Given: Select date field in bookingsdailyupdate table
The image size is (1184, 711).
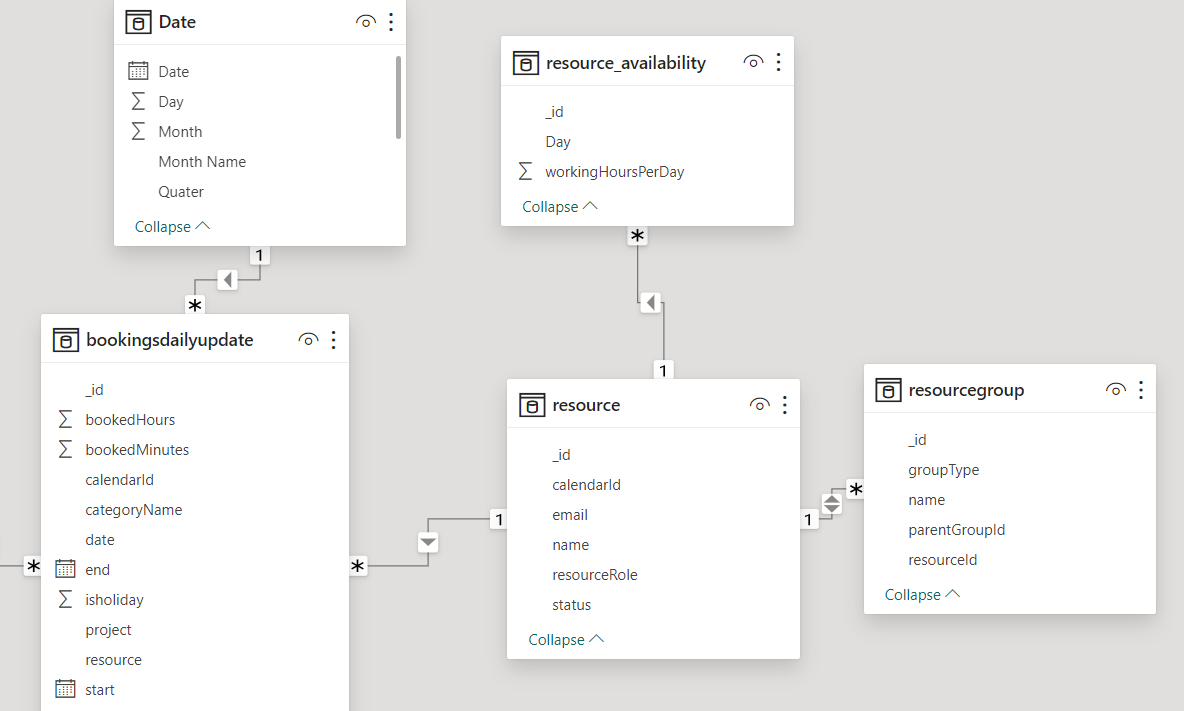Looking at the screenshot, I should (100, 540).
